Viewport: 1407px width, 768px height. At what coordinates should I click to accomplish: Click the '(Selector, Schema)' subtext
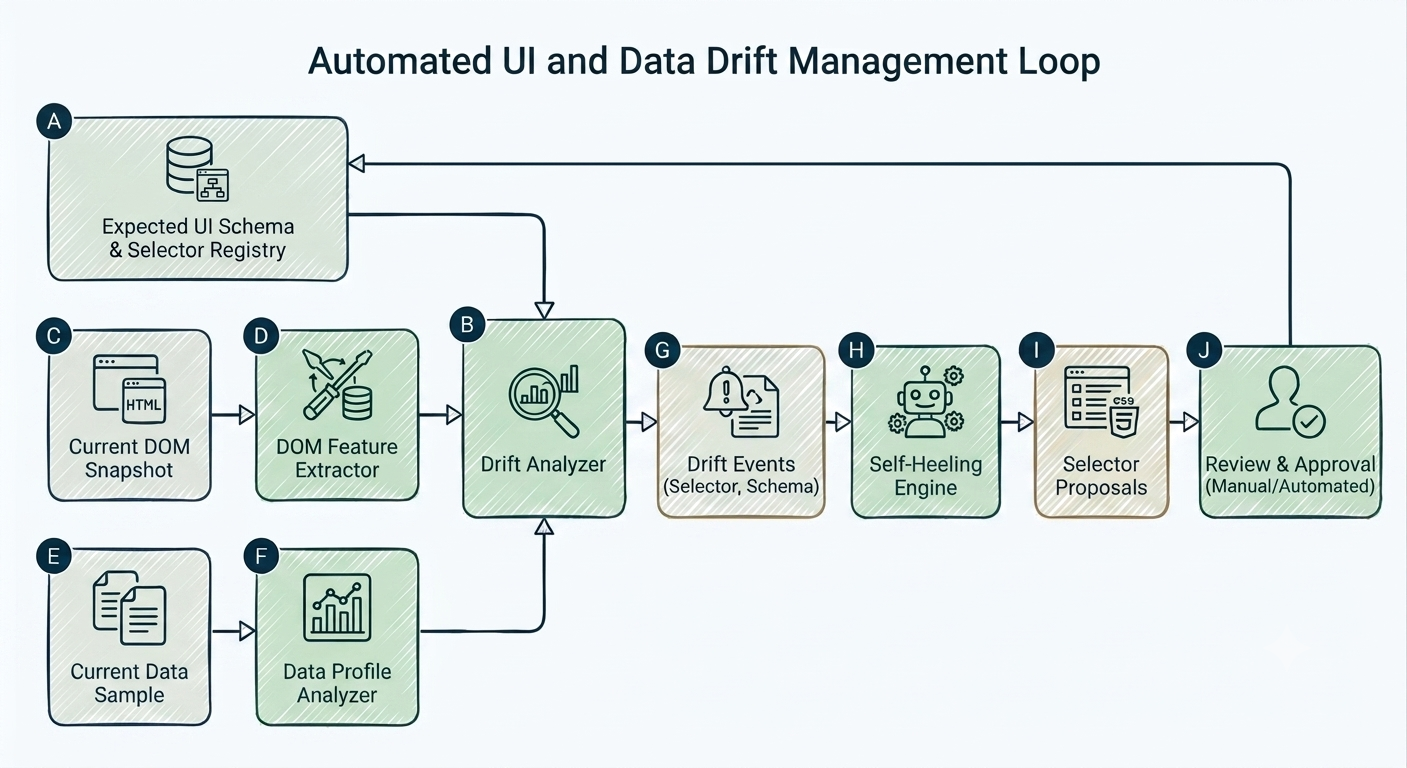click(x=741, y=487)
